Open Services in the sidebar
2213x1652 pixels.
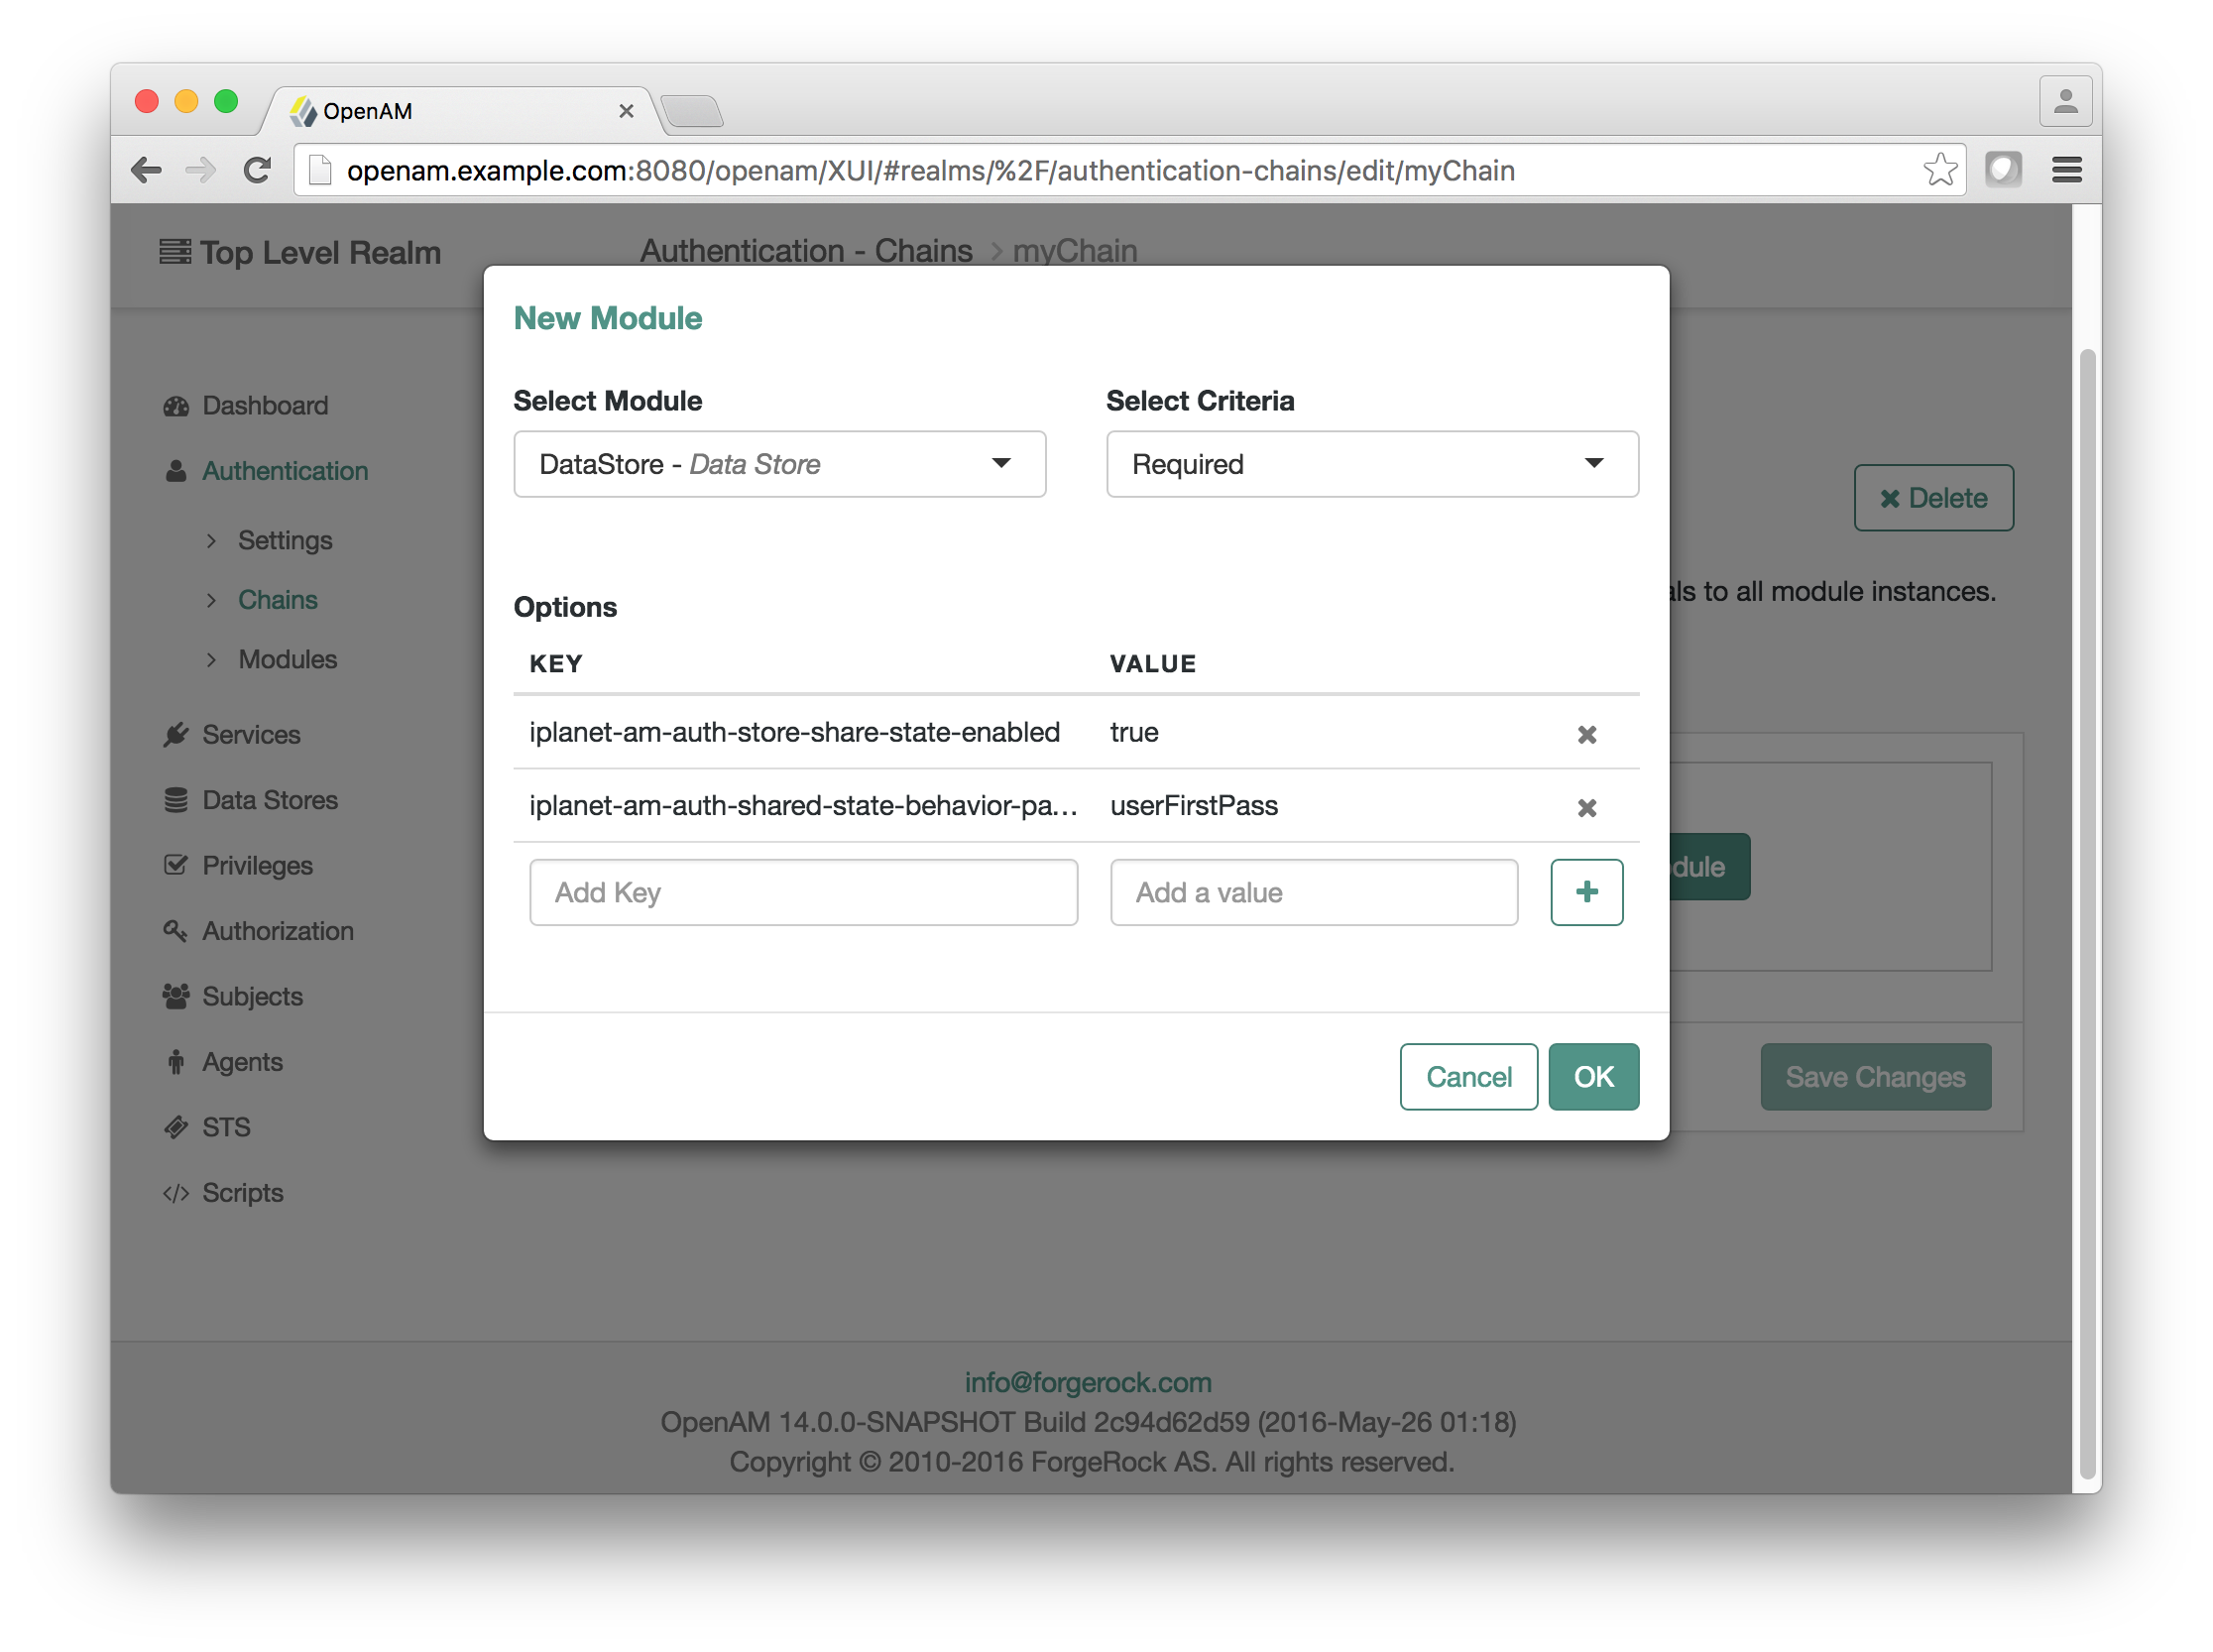point(251,734)
